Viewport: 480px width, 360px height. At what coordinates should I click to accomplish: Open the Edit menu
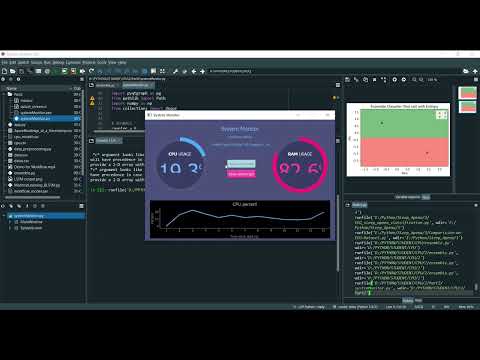12,62
